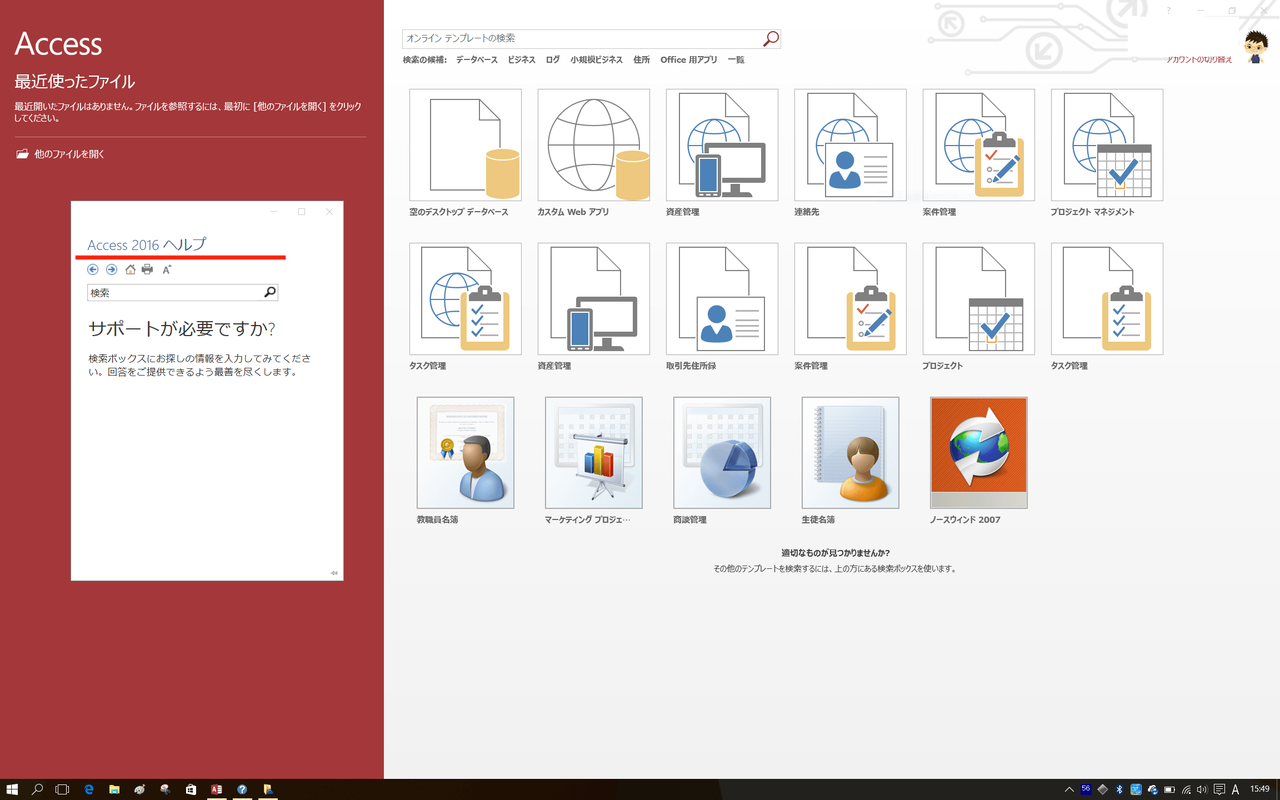Choose the 資産管理 template with the globe icon

pyautogui.click(x=722, y=153)
